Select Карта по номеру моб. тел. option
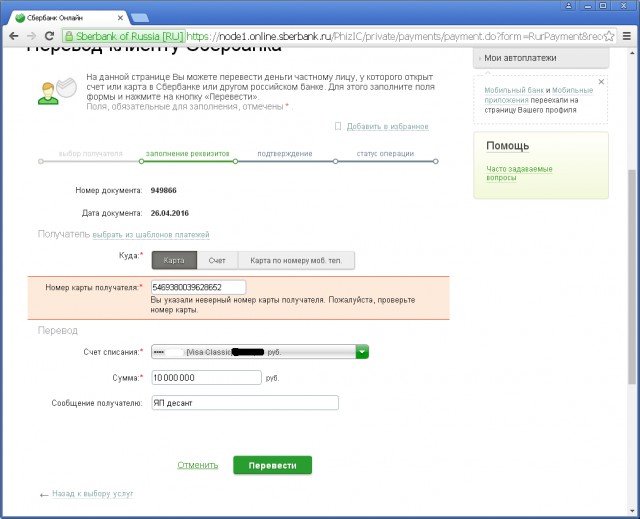Screen dimensions: 640x519 click(296, 260)
